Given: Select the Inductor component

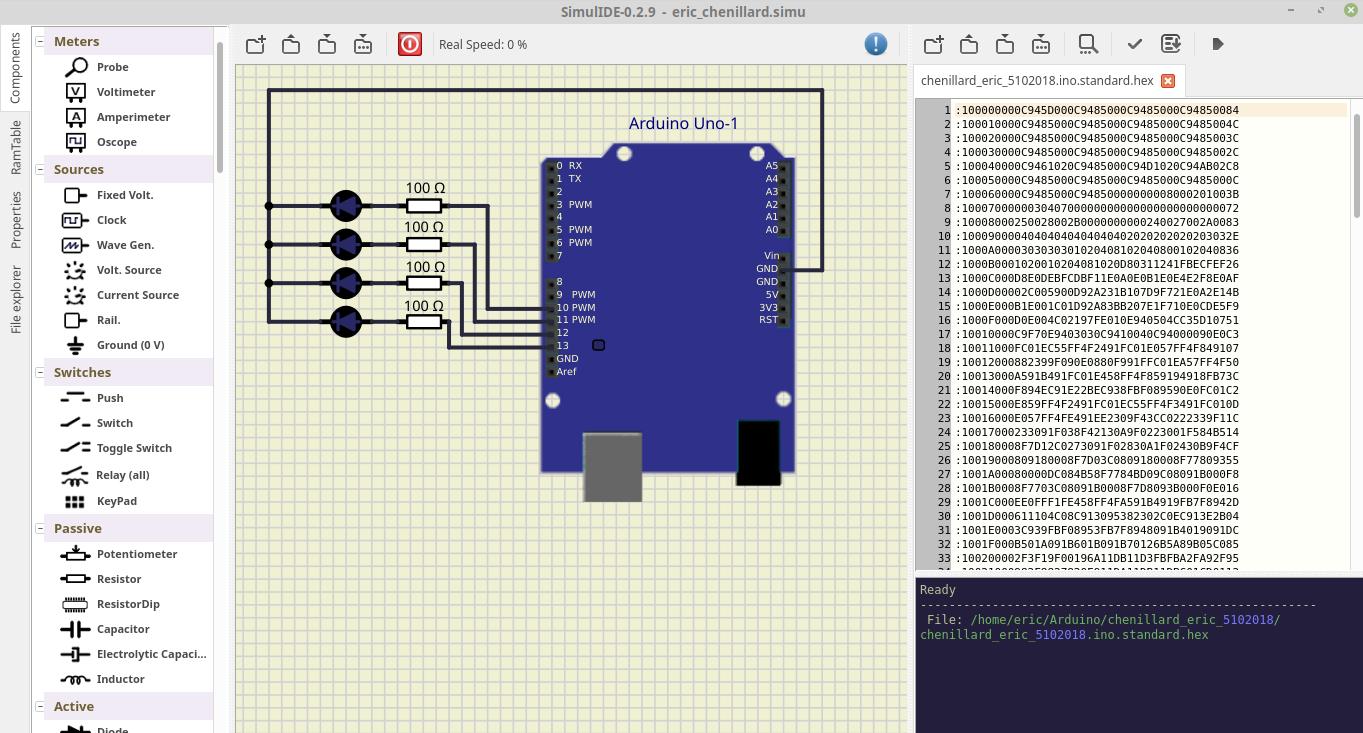Looking at the screenshot, I should click(120, 679).
